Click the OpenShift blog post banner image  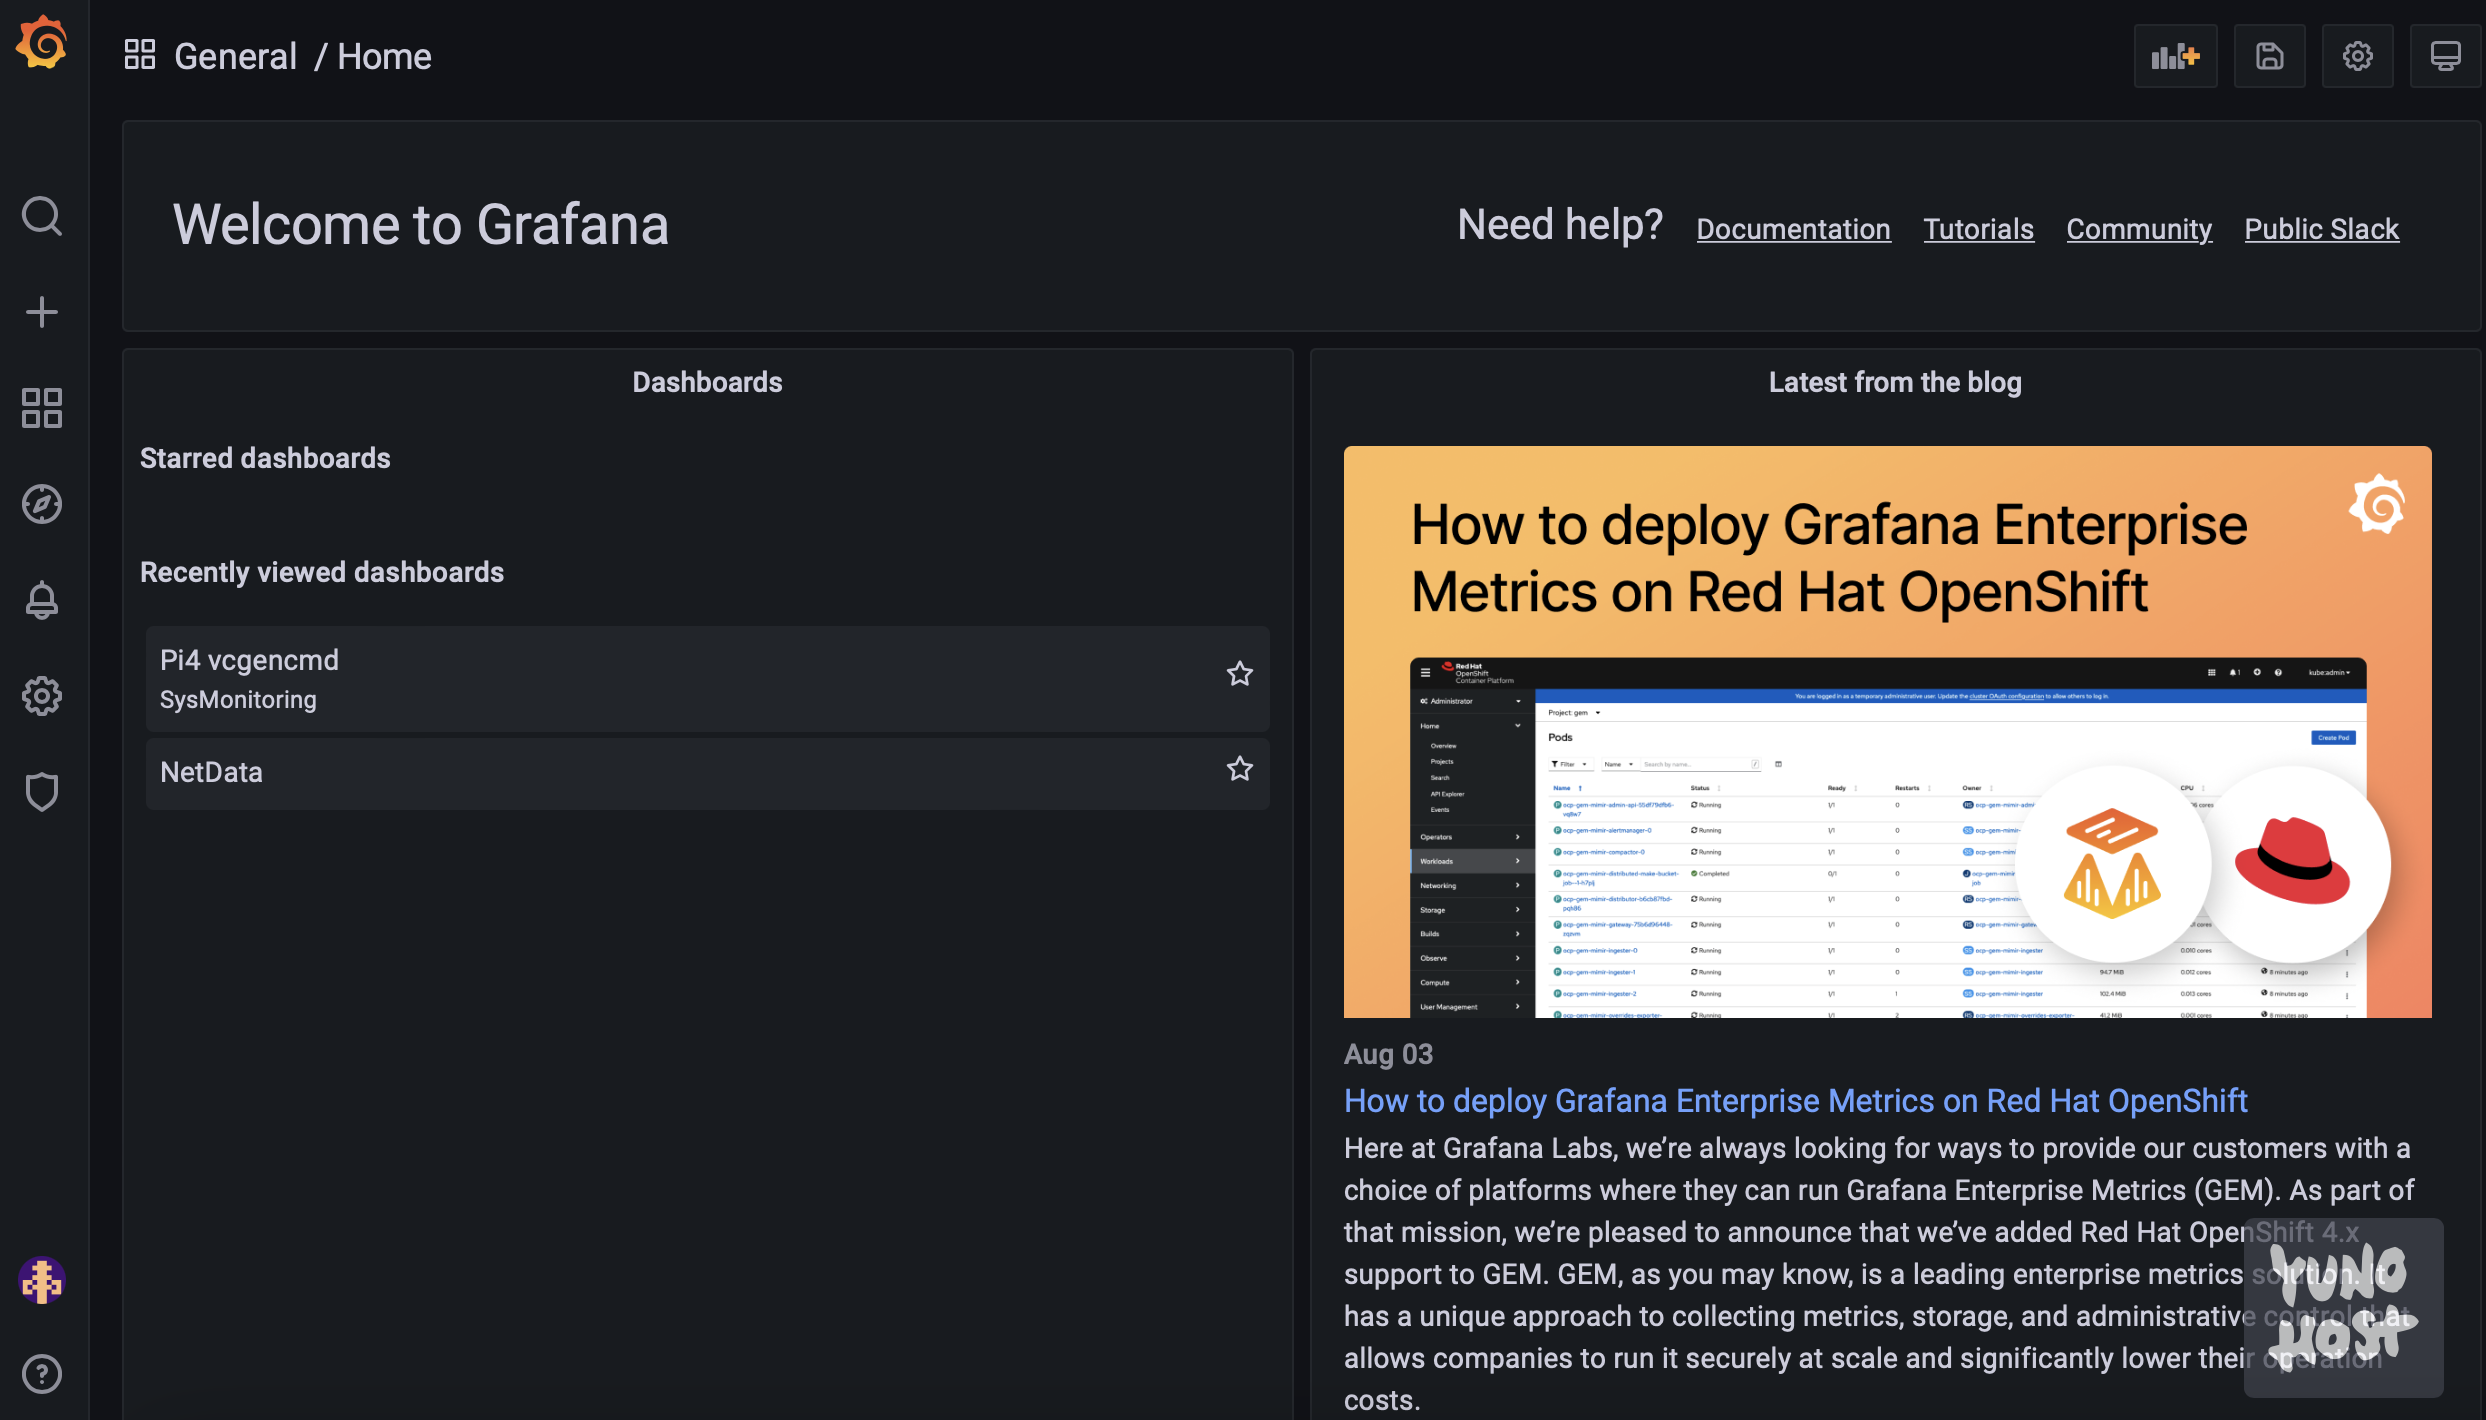1887,732
